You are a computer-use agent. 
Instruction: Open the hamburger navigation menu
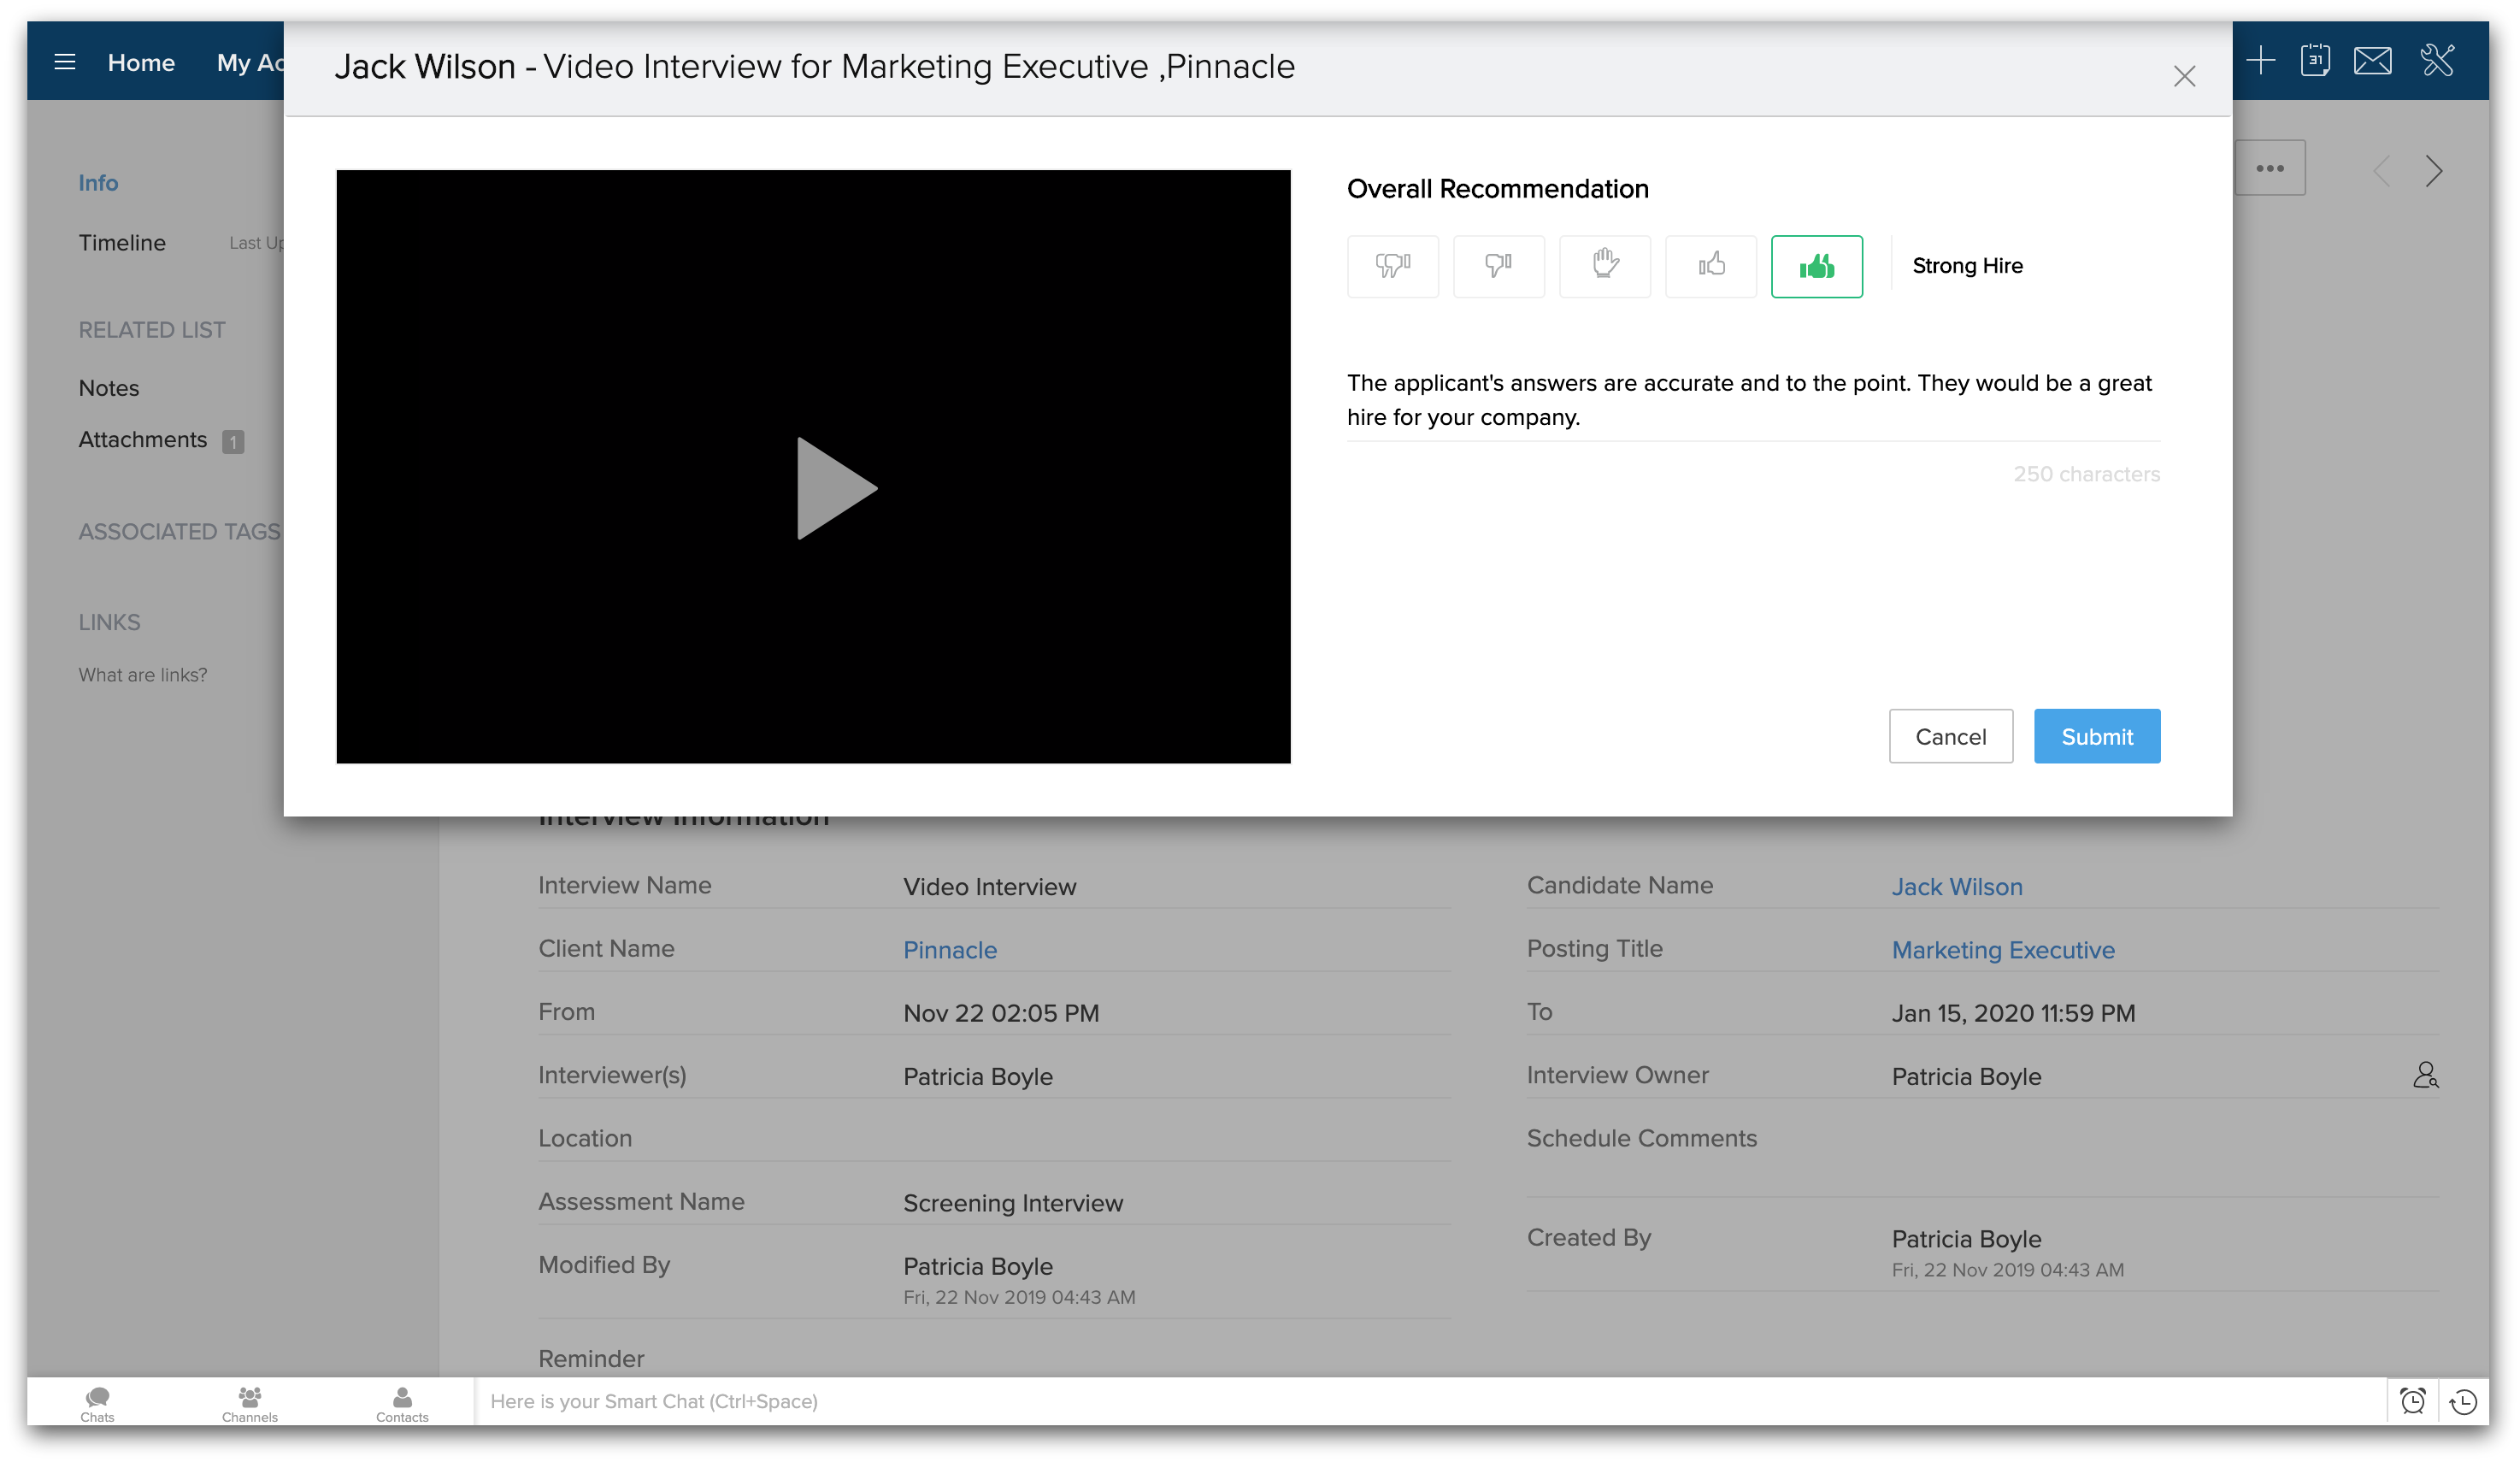click(x=65, y=62)
